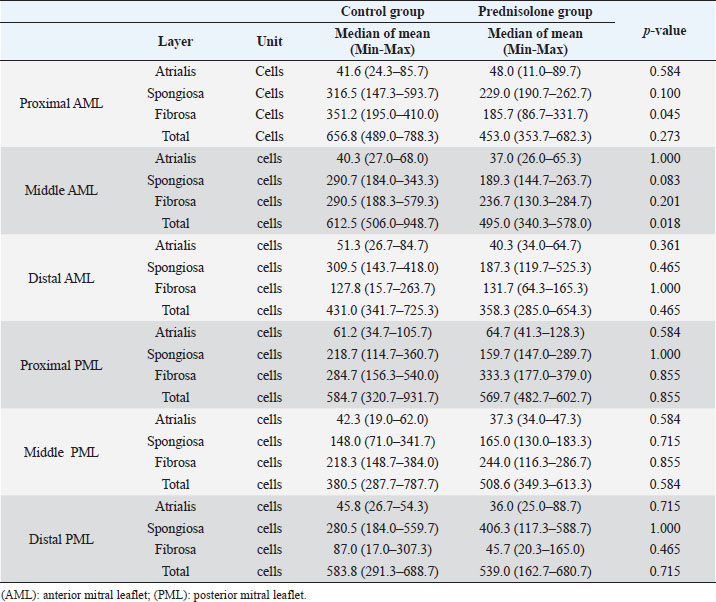Click the Layer column header
716x602 pixels.
(176, 42)
